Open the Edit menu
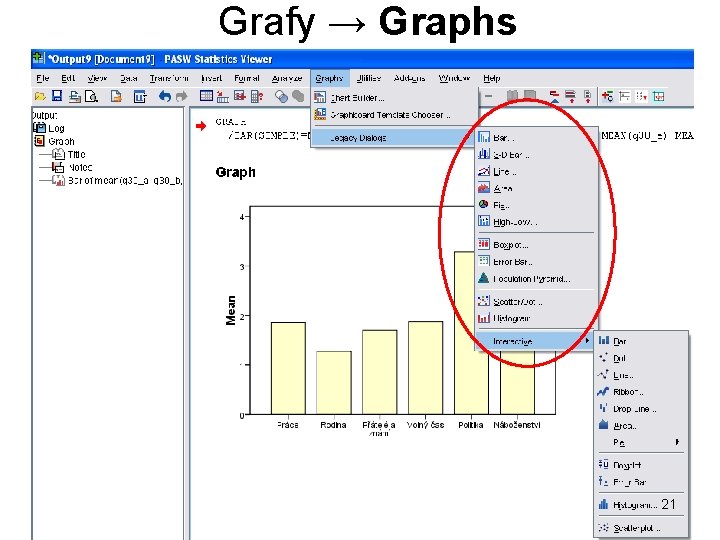 point(68,79)
